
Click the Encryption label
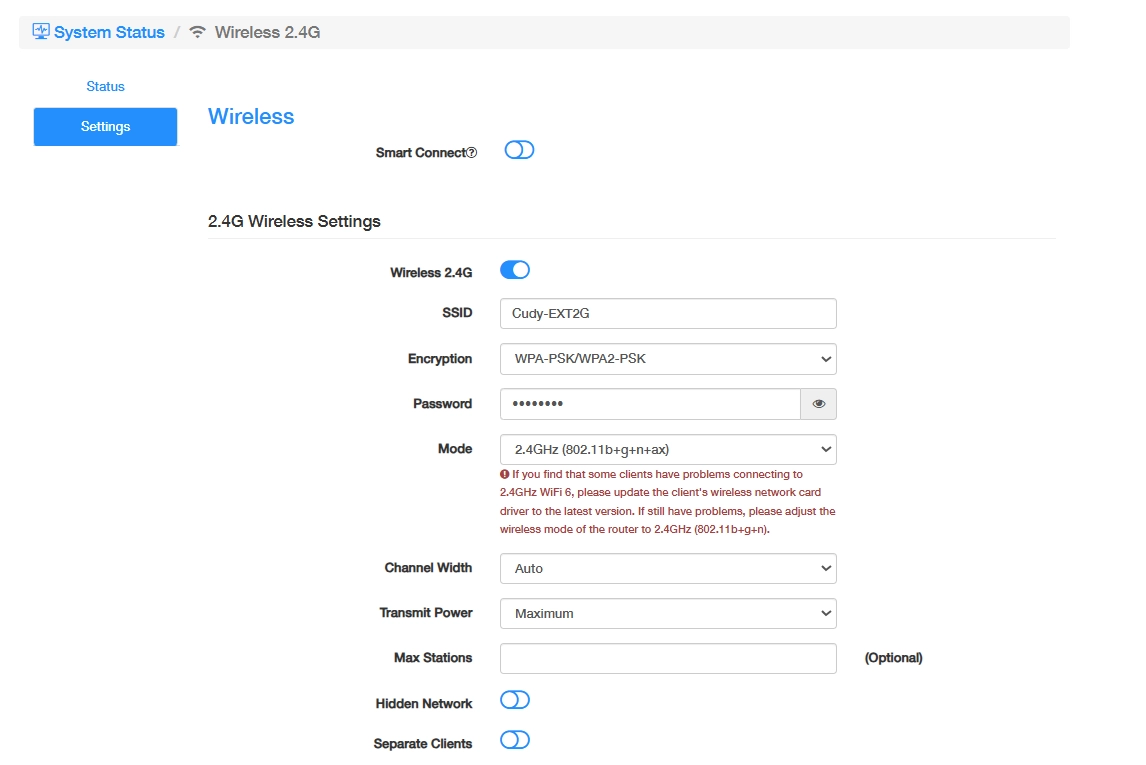[439, 359]
